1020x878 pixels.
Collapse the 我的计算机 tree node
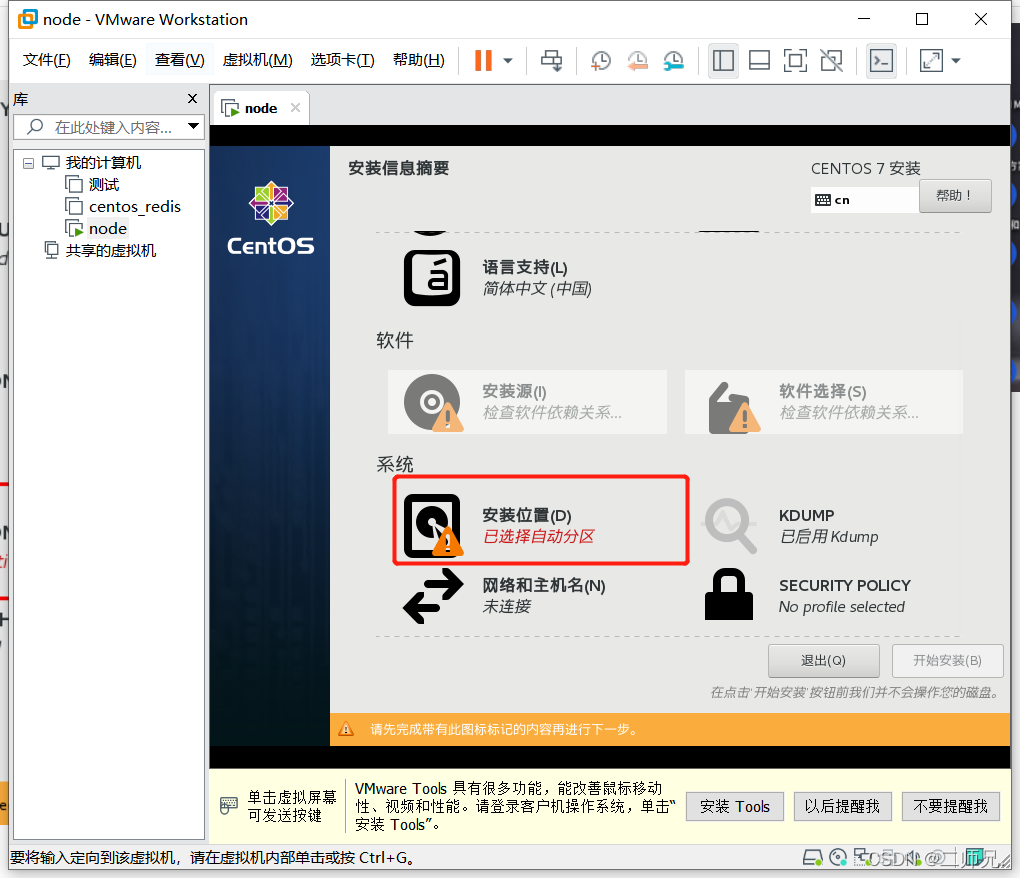click(x=29, y=162)
